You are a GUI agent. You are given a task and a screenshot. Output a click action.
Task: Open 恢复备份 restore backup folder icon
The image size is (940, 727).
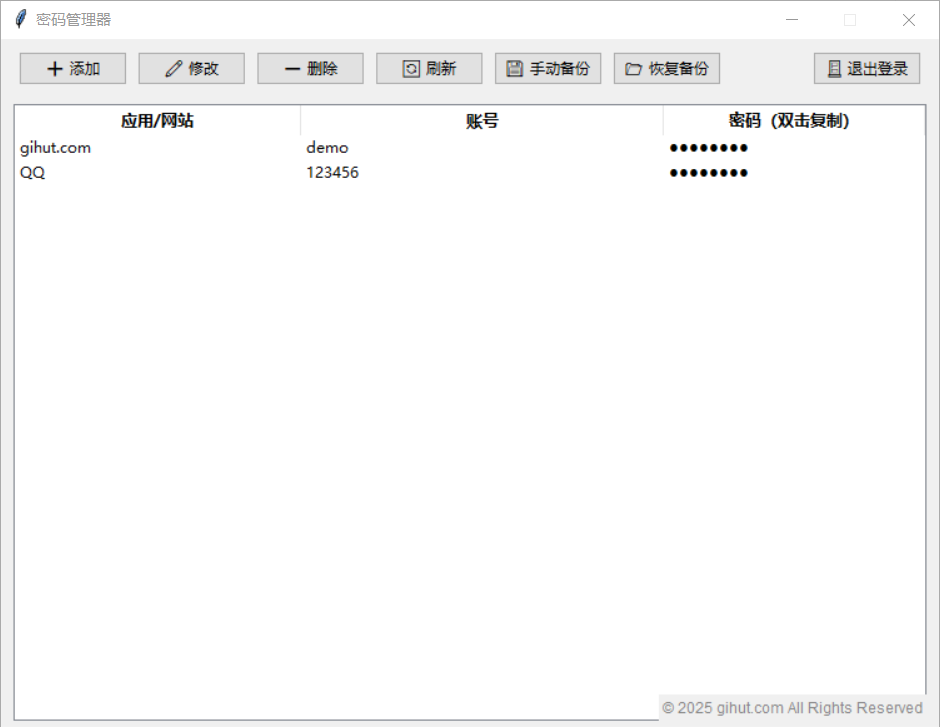pos(633,69)
